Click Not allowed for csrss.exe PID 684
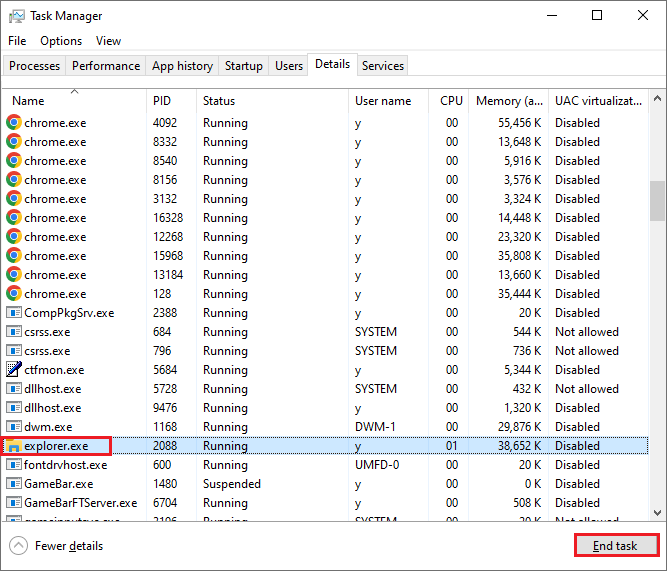 (587, 331)
